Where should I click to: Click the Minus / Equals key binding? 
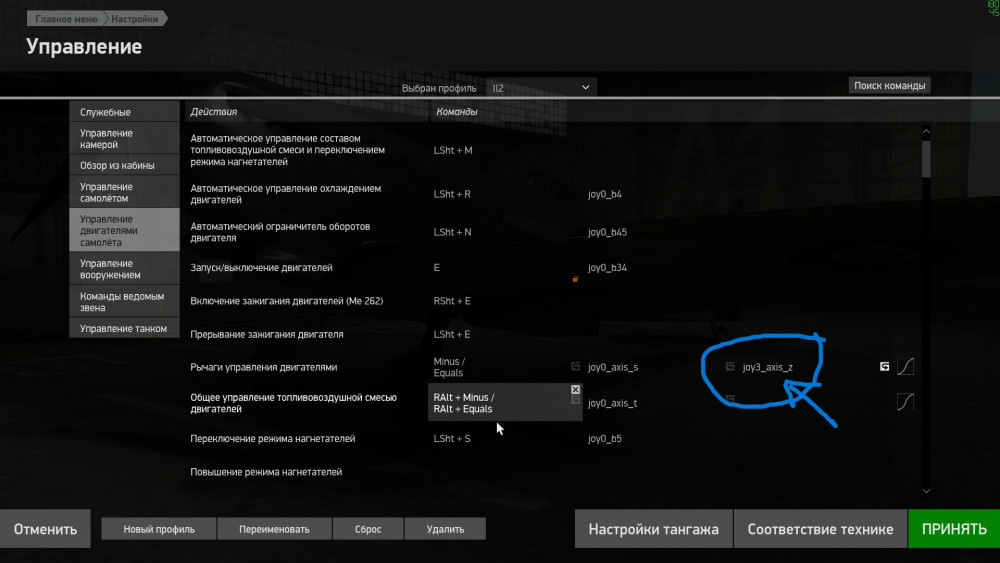449,367
